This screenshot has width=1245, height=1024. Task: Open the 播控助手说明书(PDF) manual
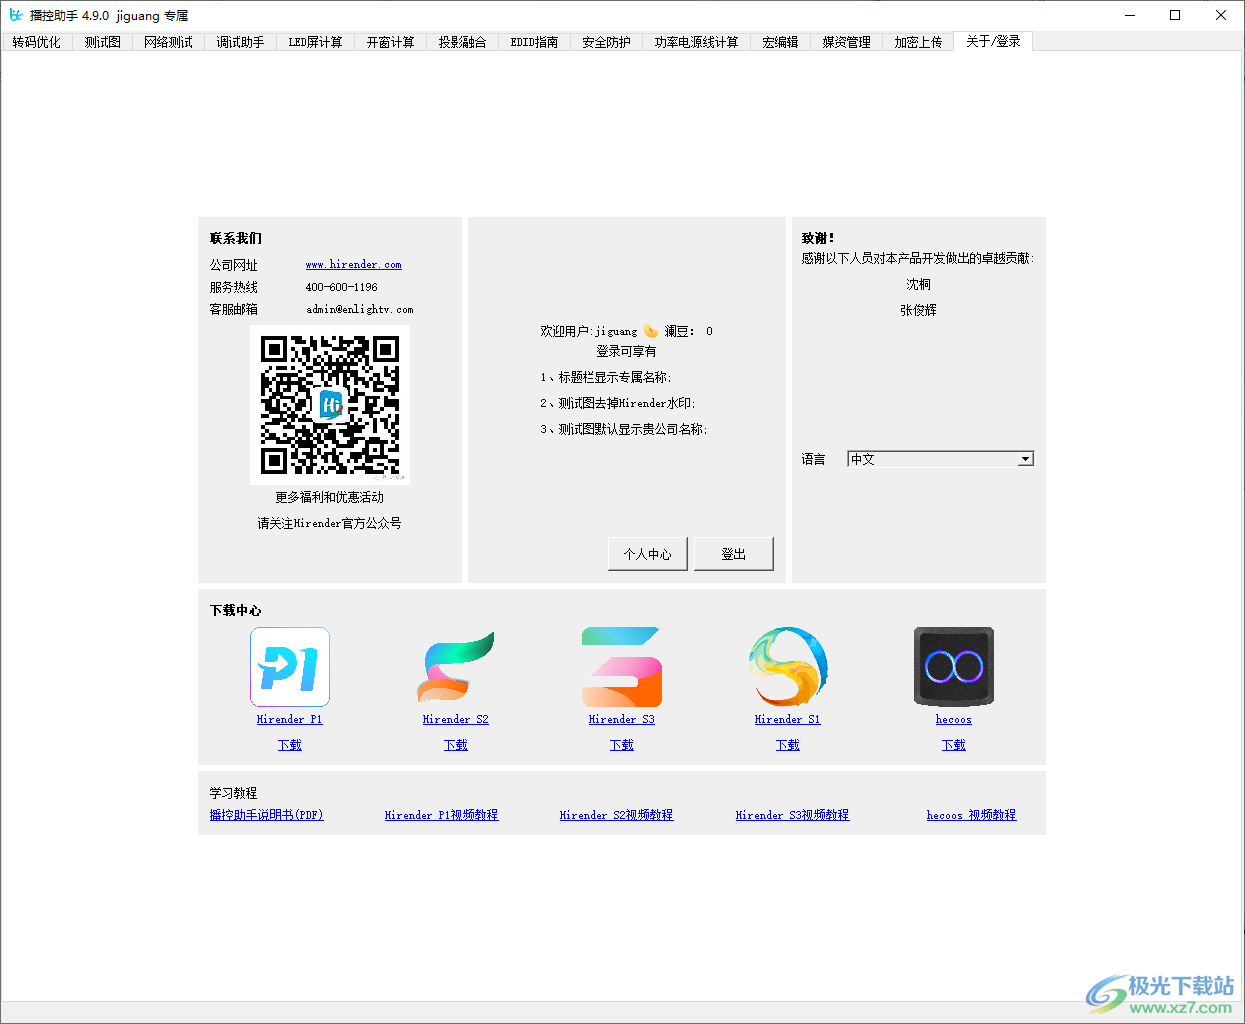tap(266, 815)
